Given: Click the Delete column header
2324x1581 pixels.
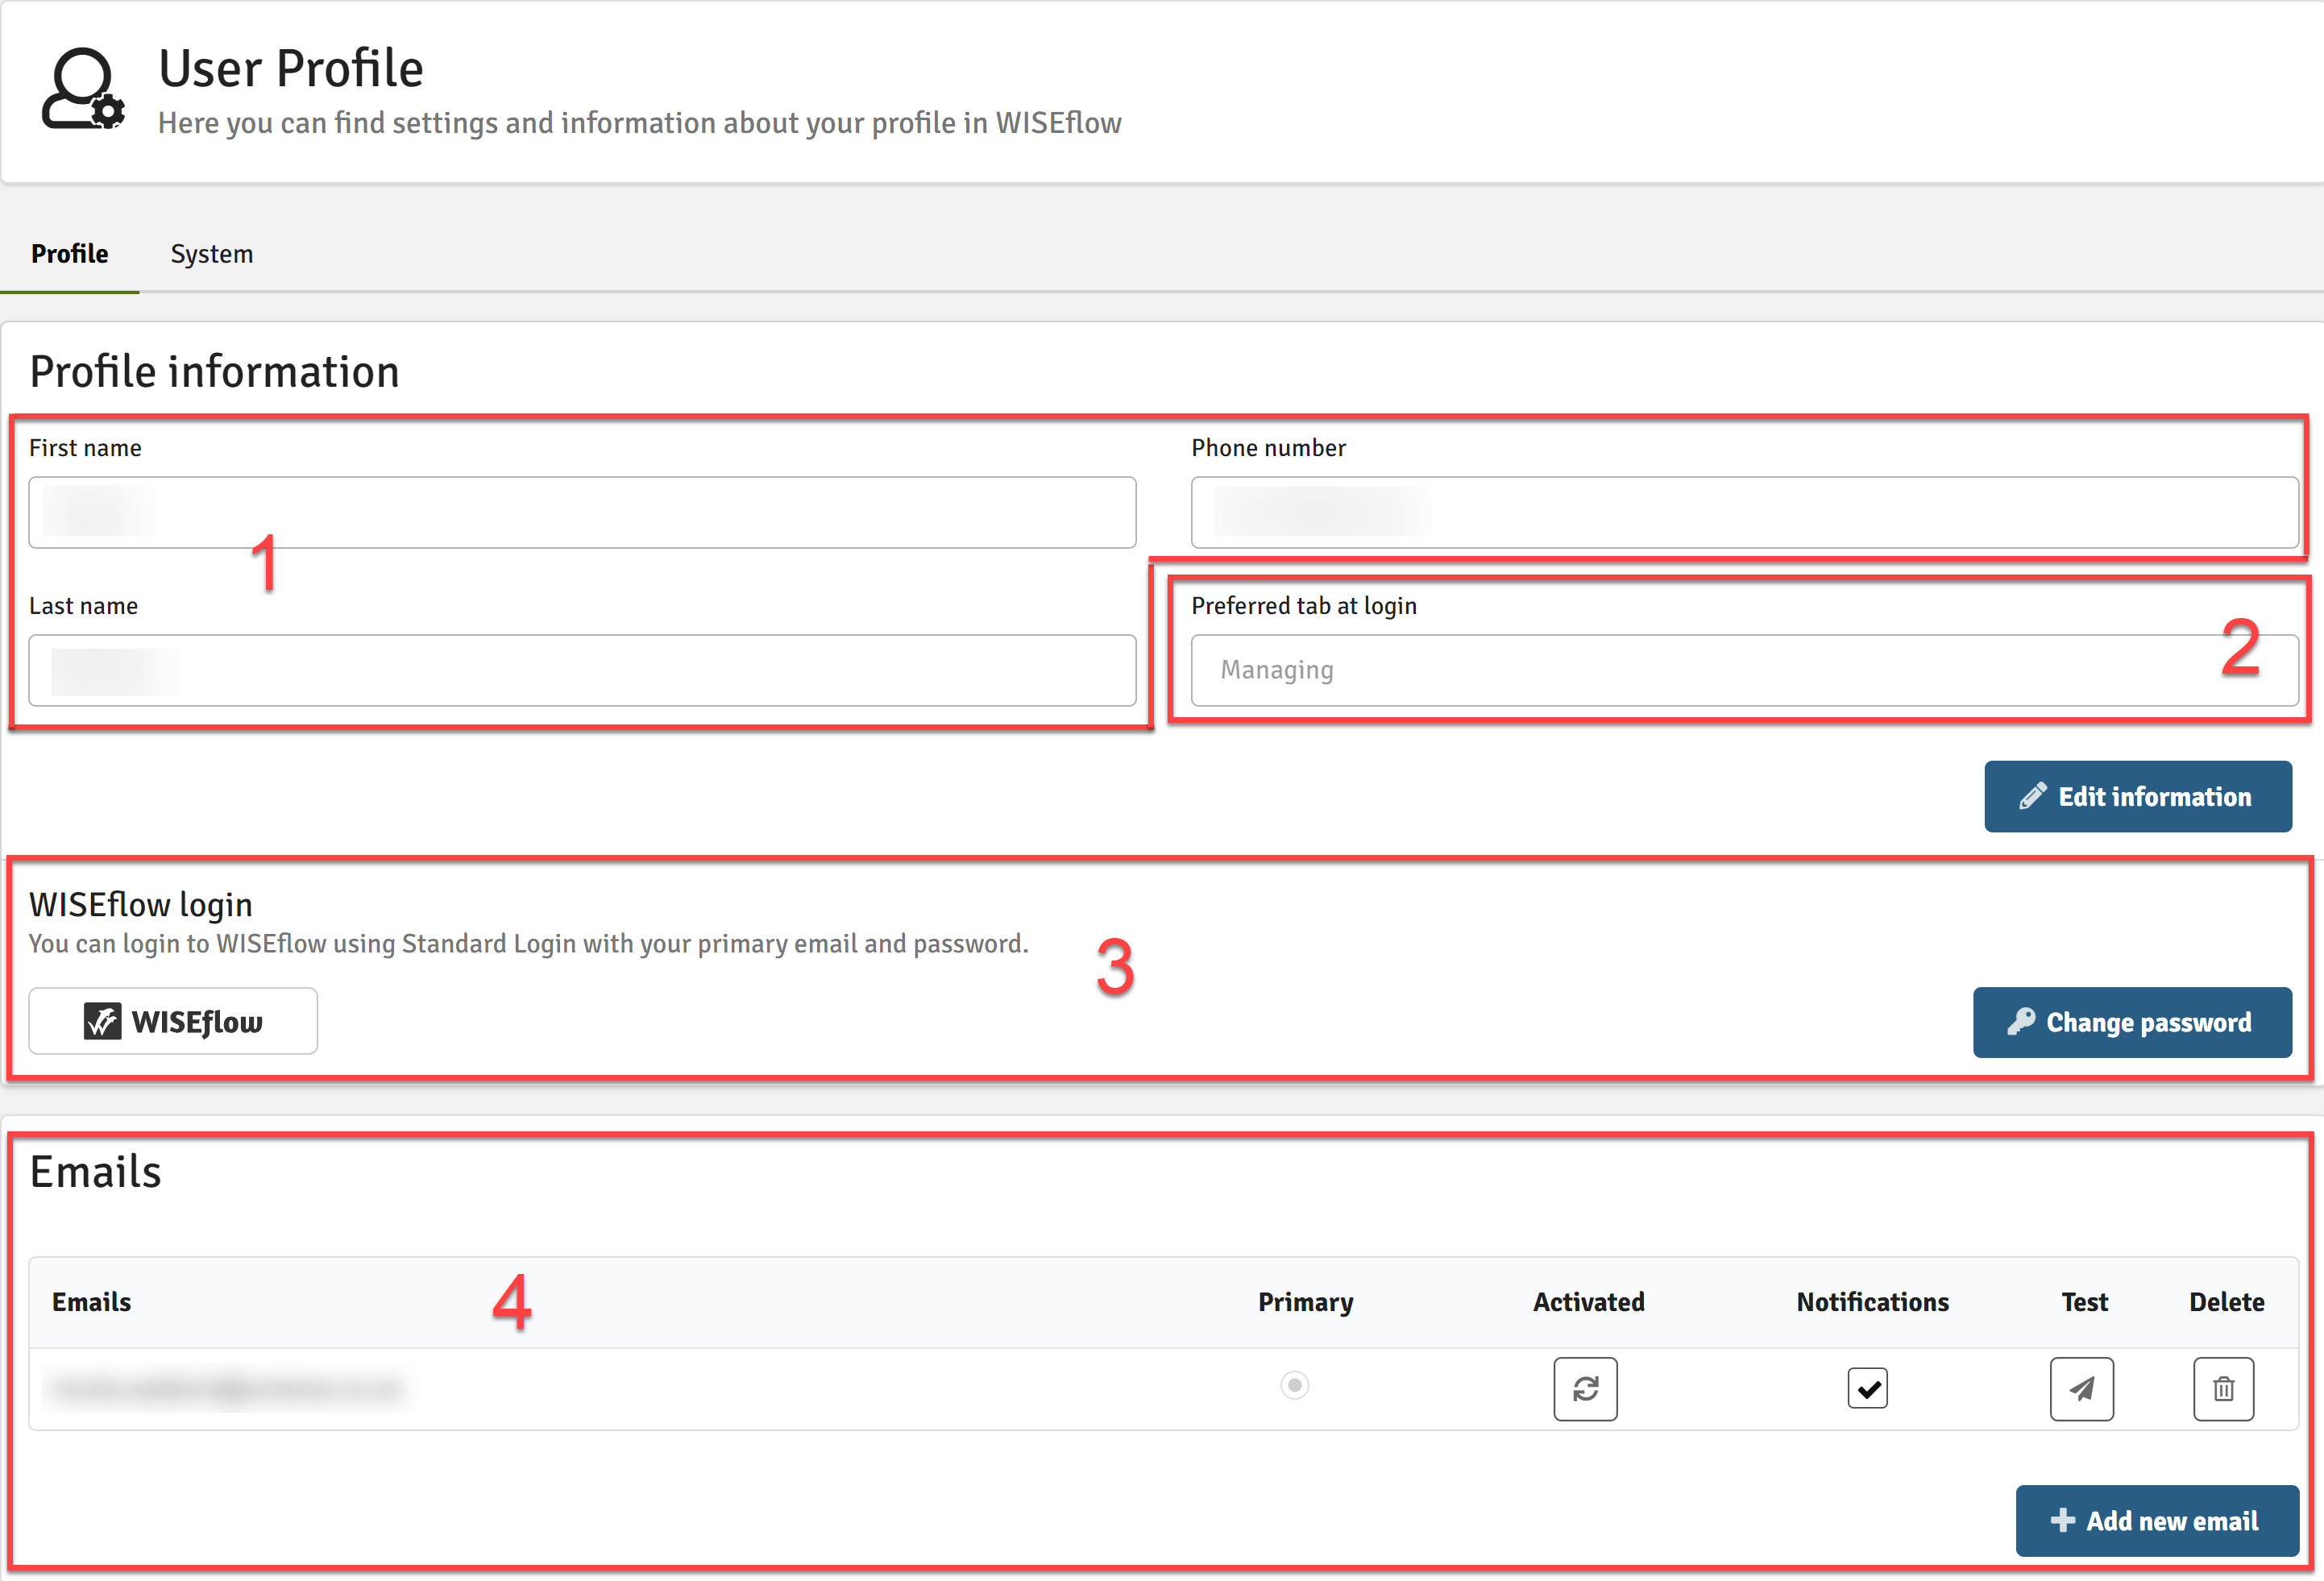Looking at the screenshot, I should coord(2227,1302).
